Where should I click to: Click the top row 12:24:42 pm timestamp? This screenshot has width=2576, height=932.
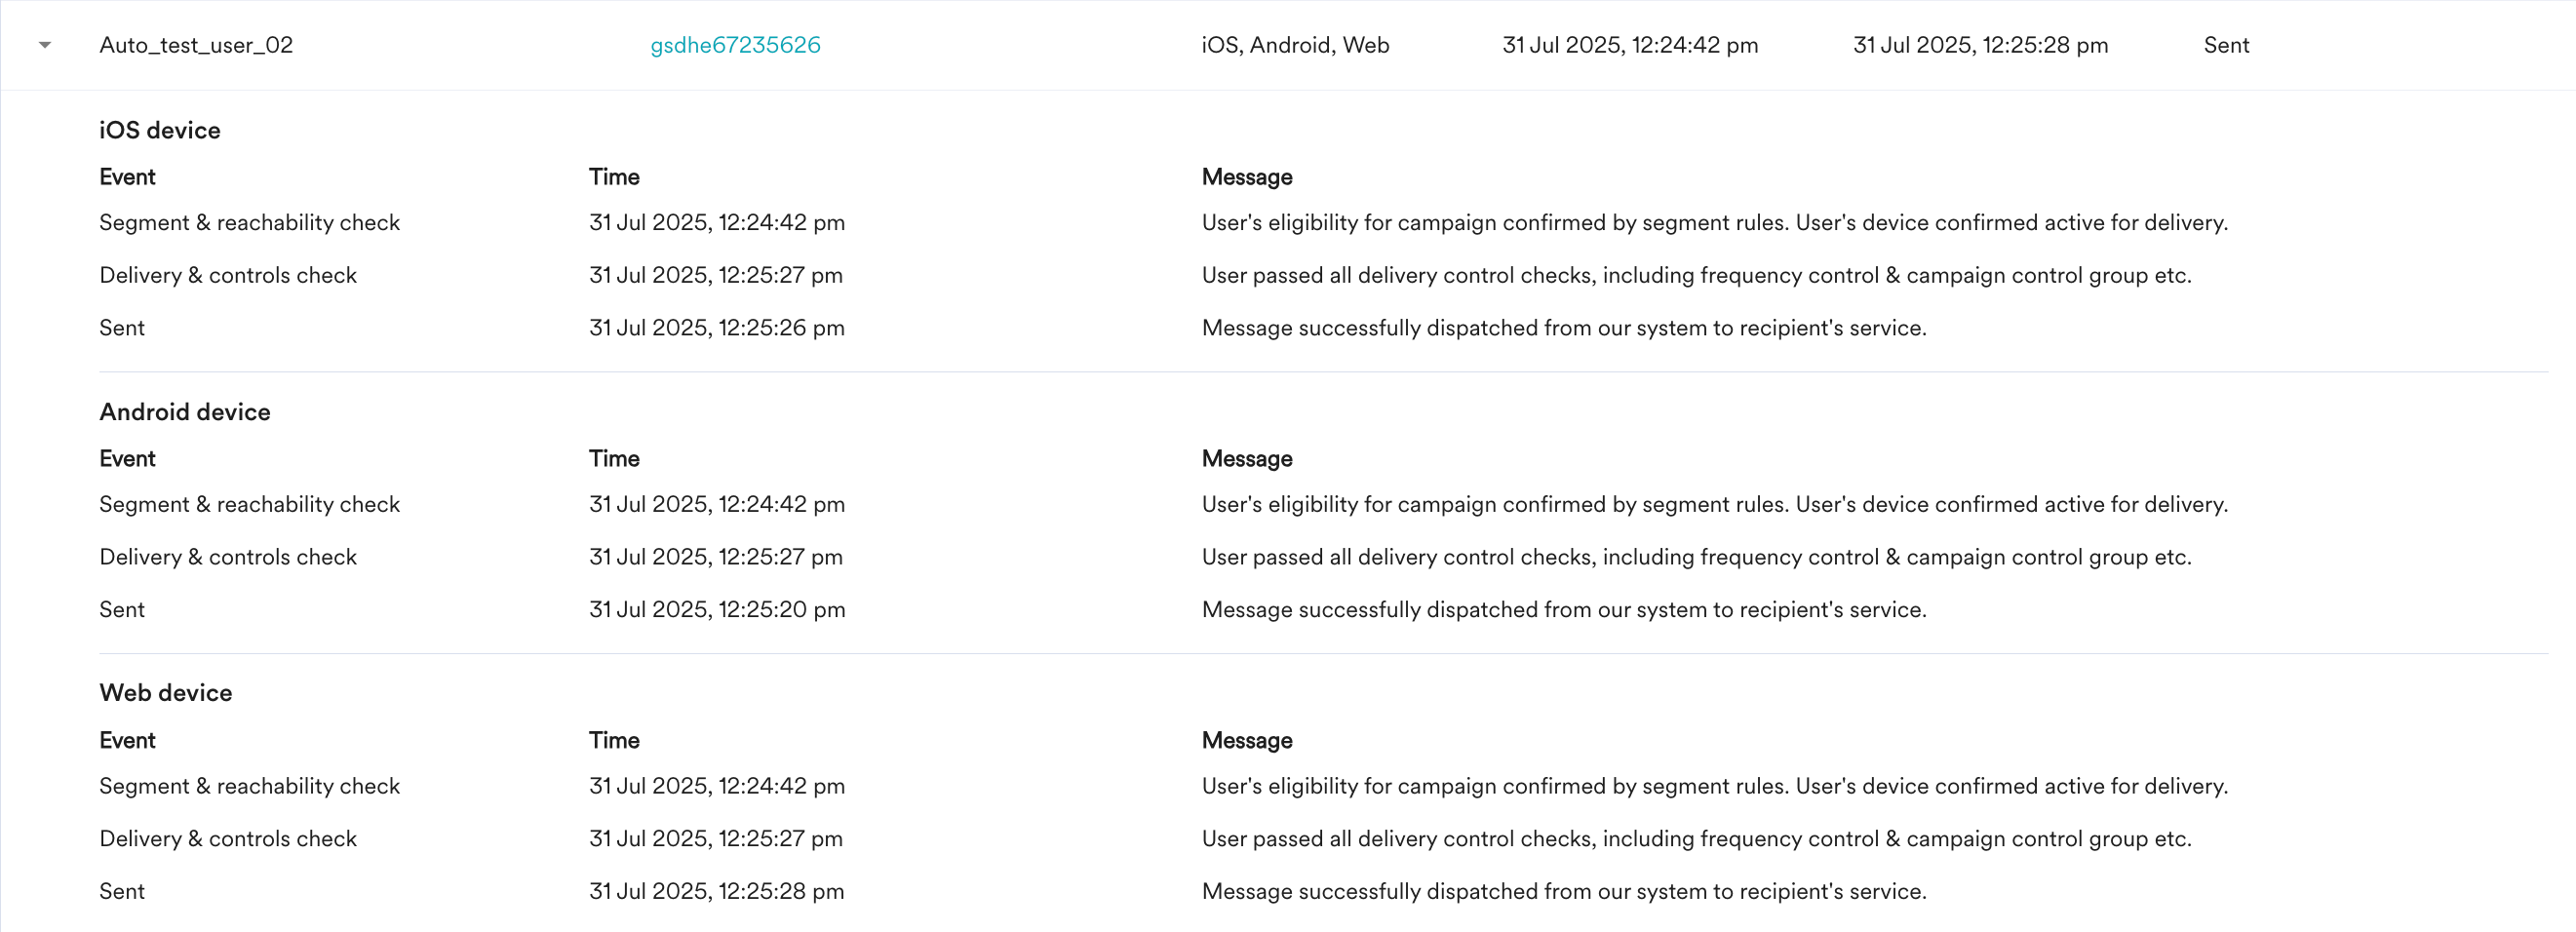pos(1630,45)
